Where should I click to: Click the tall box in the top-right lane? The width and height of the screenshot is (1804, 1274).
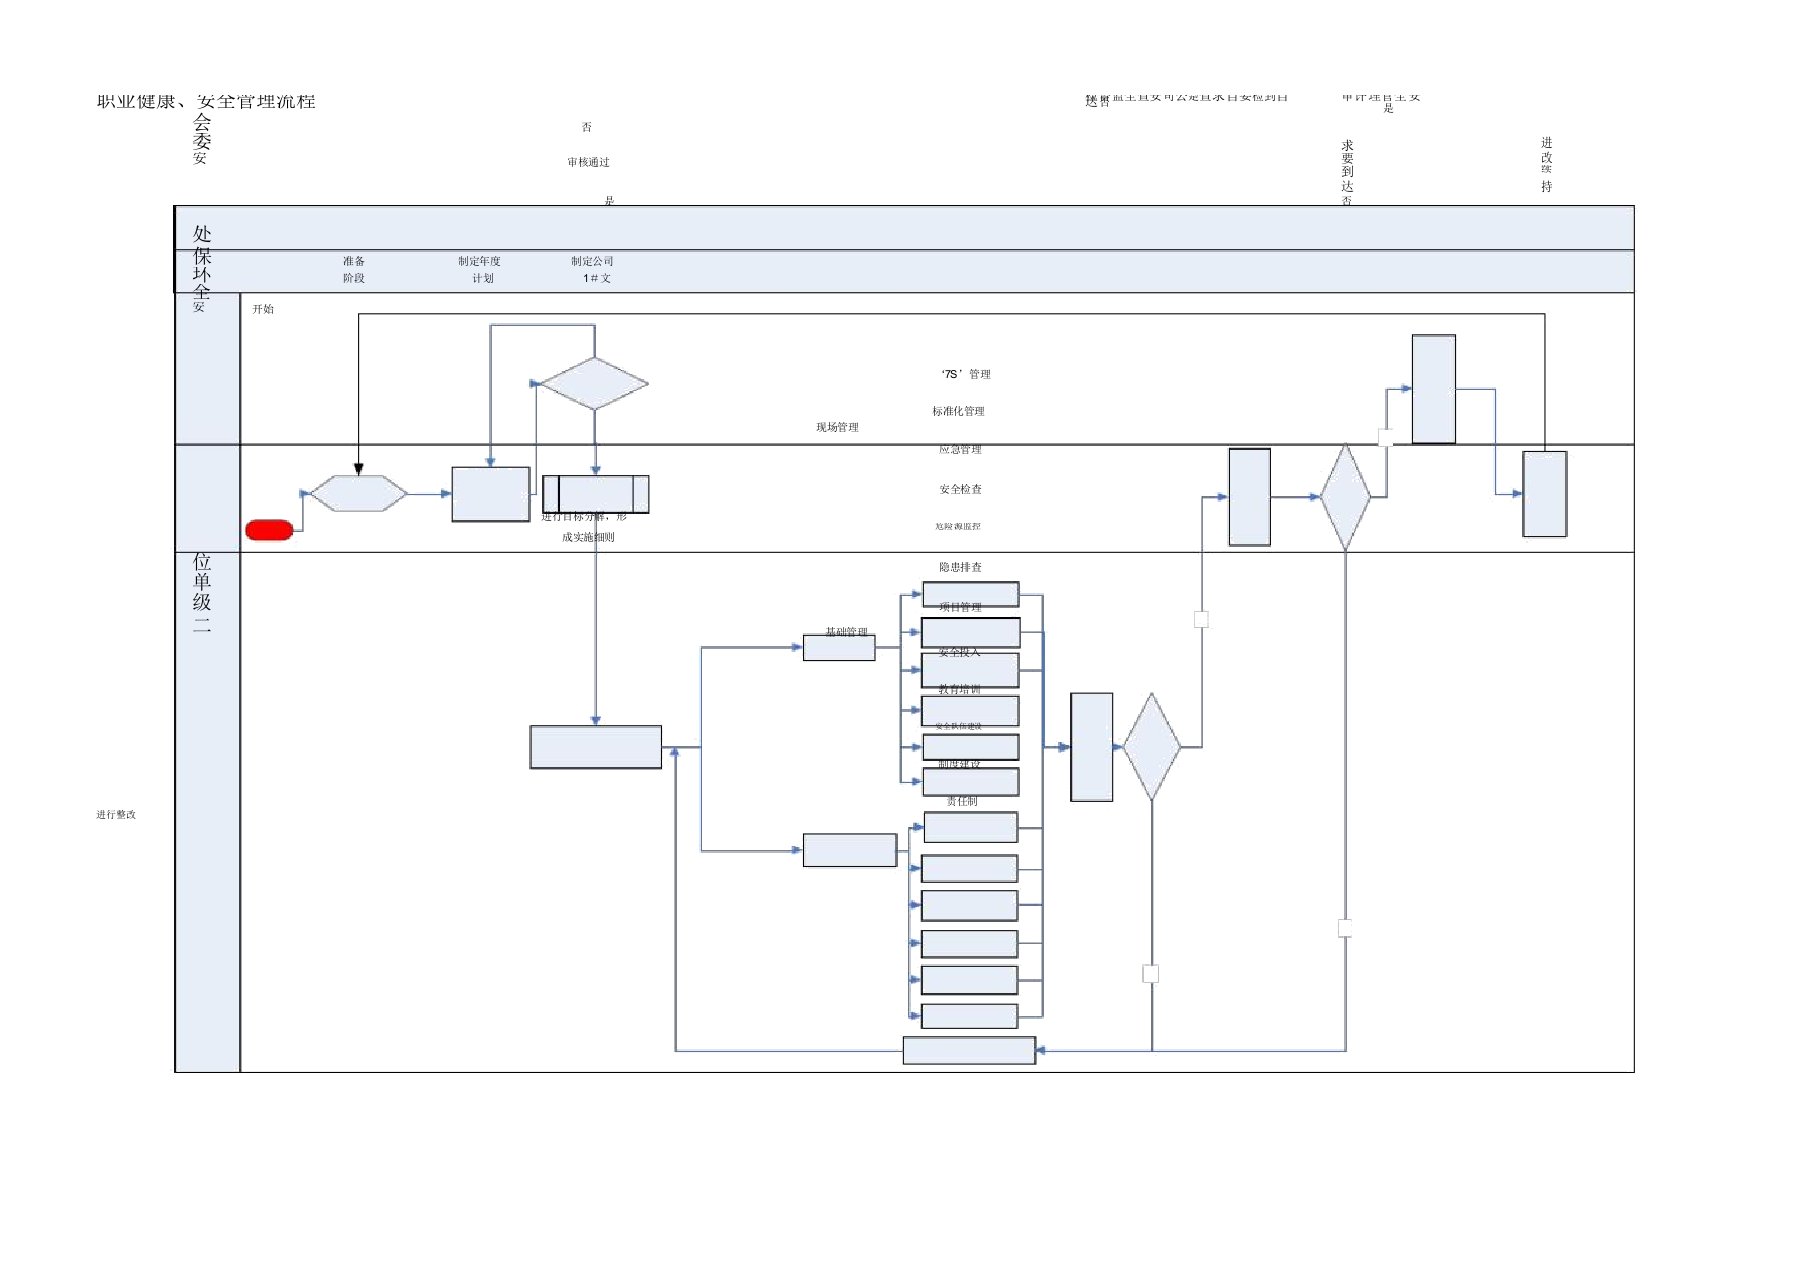tap(1434, 389)
